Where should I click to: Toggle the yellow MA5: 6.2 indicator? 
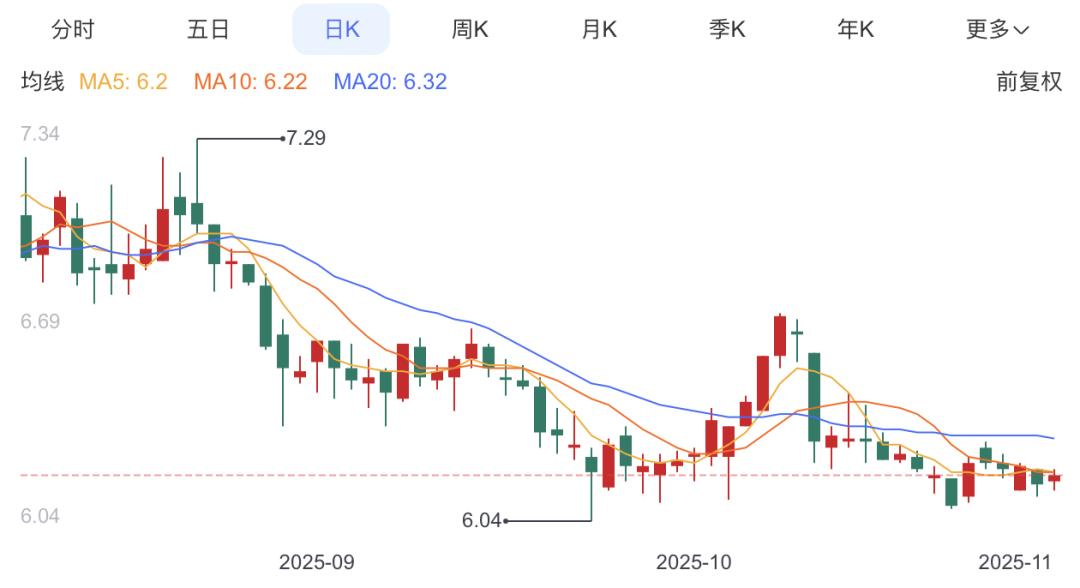point(123,82)
